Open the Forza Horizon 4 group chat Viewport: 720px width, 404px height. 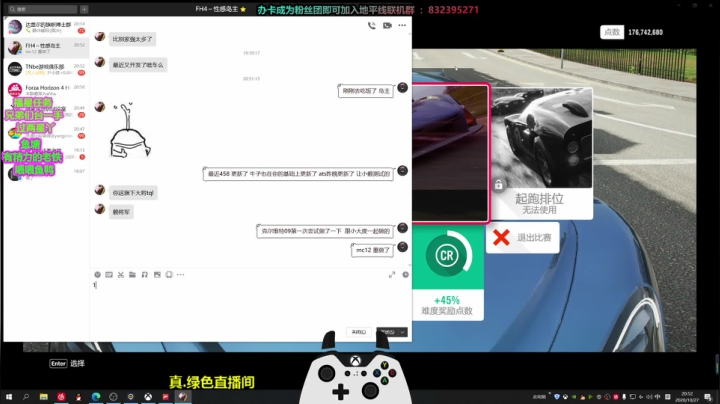click(x=46, y=90)
